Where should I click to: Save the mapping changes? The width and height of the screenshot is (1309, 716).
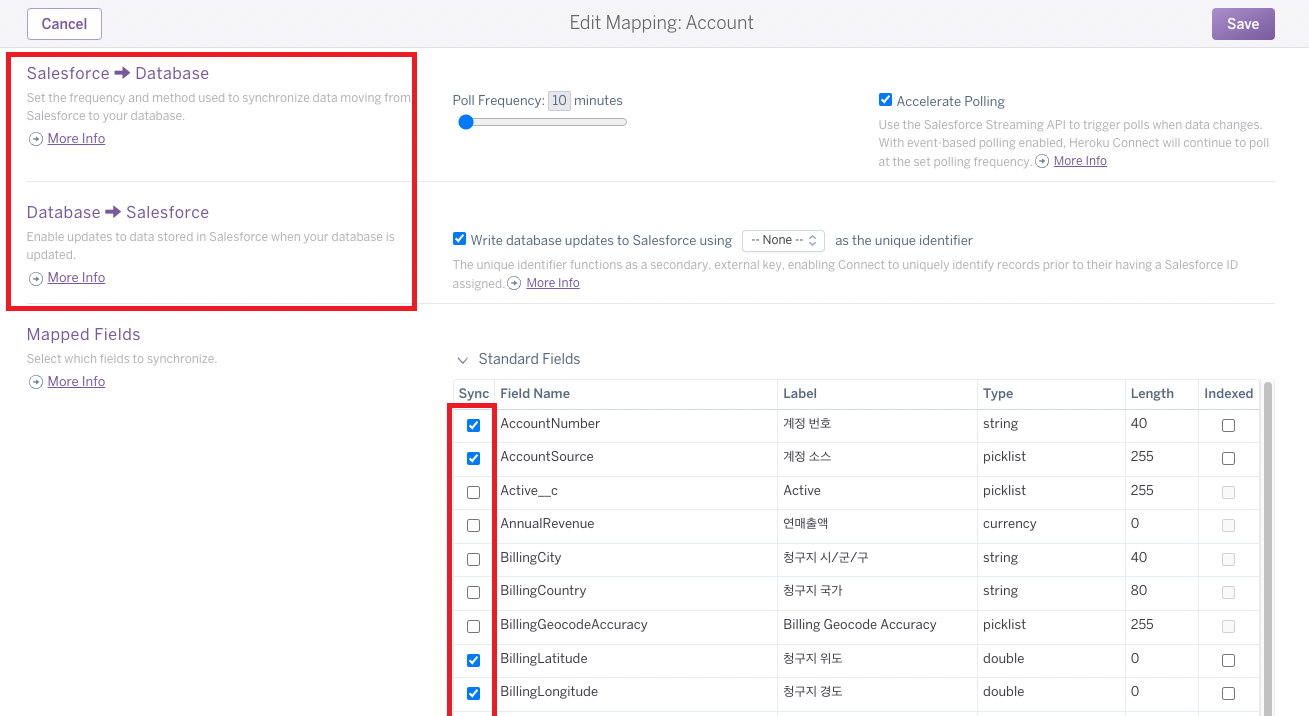point(1243,24)
